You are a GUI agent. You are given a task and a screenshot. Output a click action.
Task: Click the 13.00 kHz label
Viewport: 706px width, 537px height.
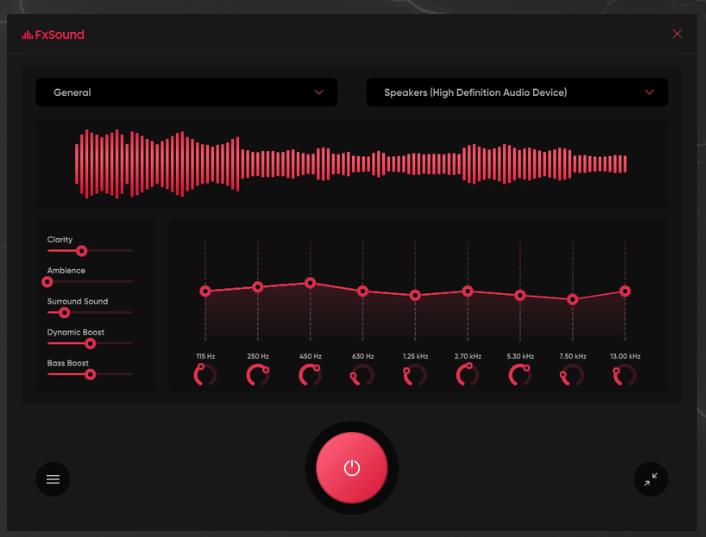coord(625,356)
